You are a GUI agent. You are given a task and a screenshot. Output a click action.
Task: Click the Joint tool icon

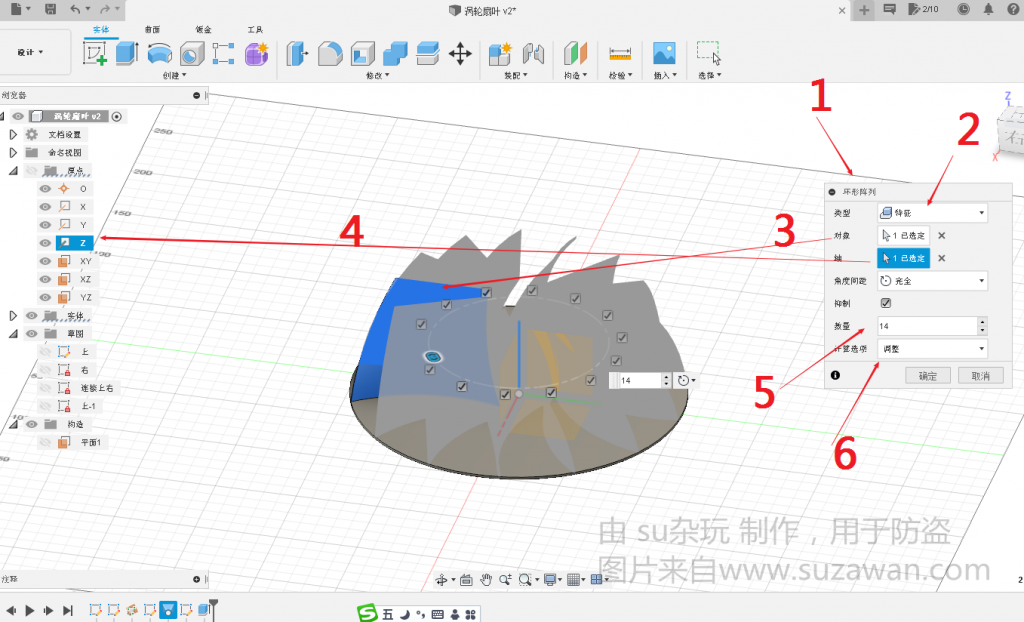pos(534,54)
